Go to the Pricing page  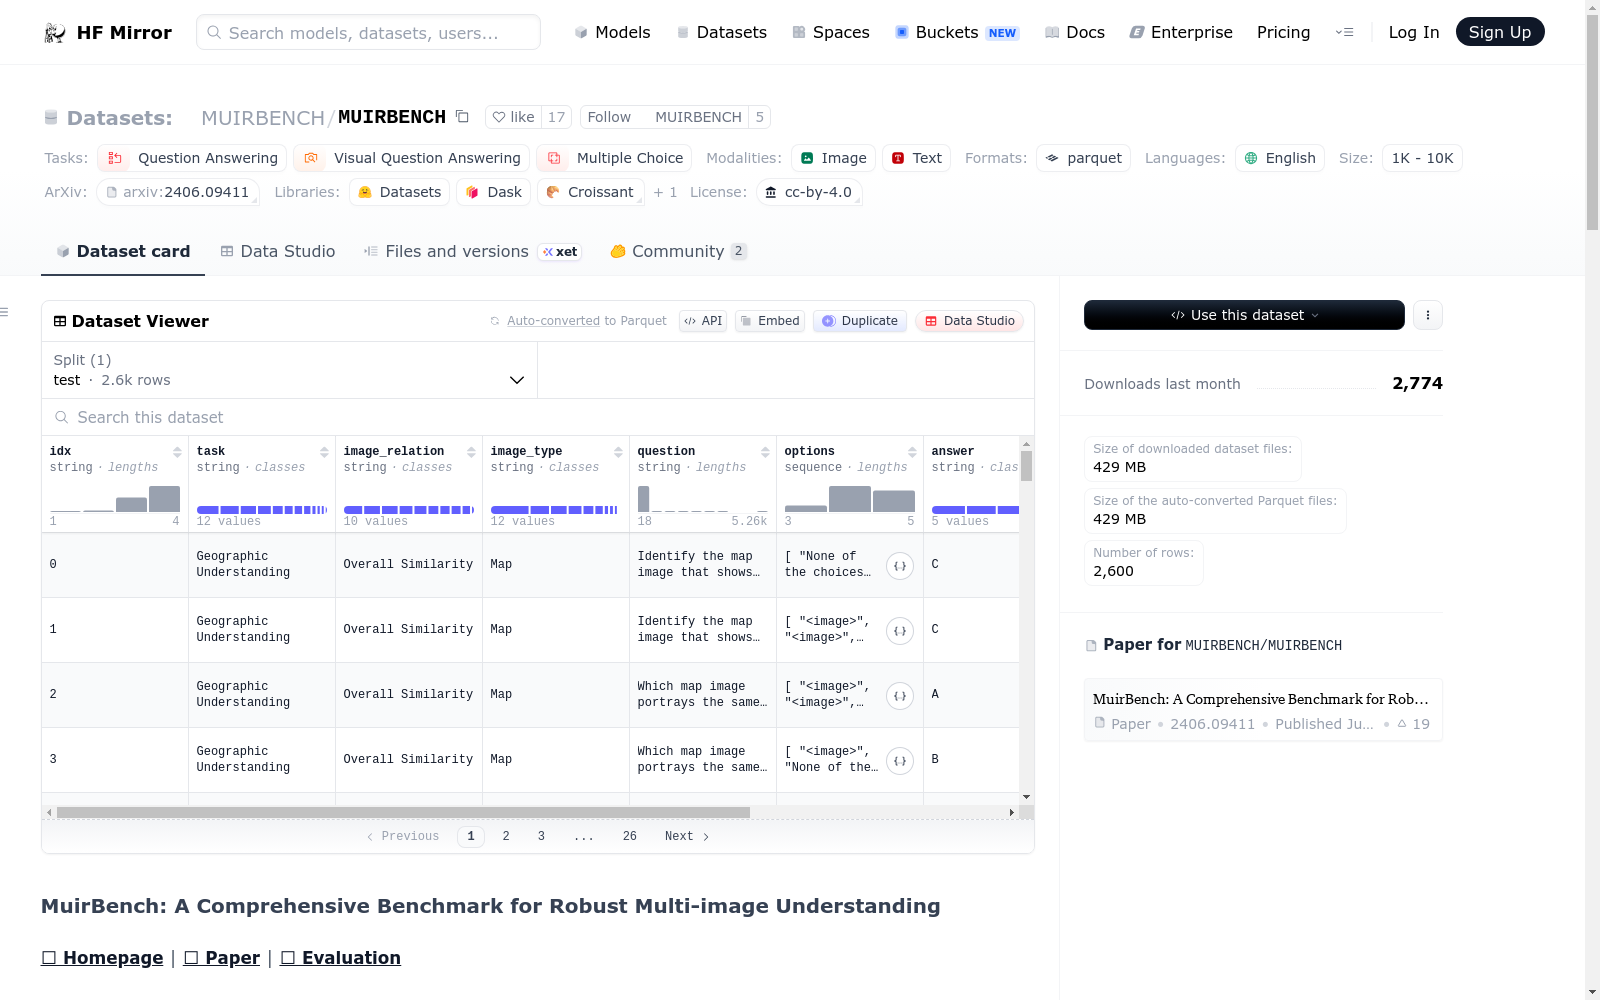coord(1283,32)
